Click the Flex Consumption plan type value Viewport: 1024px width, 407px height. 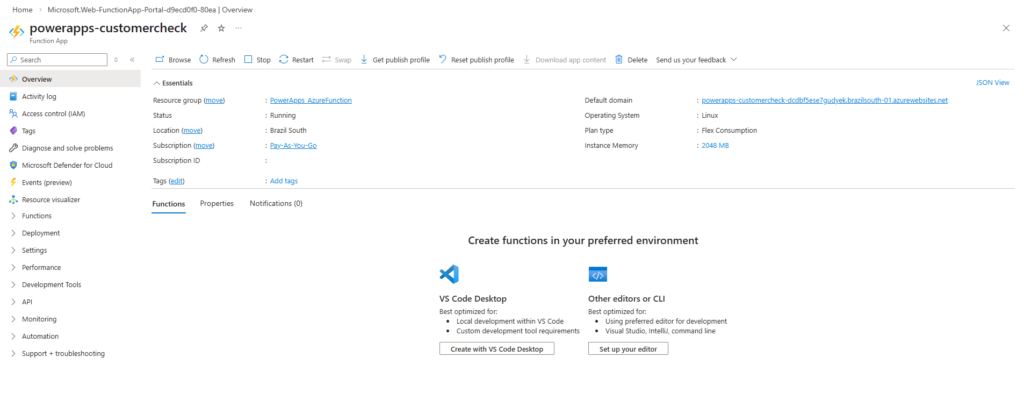pyautogui.click(x=729, y=131)
